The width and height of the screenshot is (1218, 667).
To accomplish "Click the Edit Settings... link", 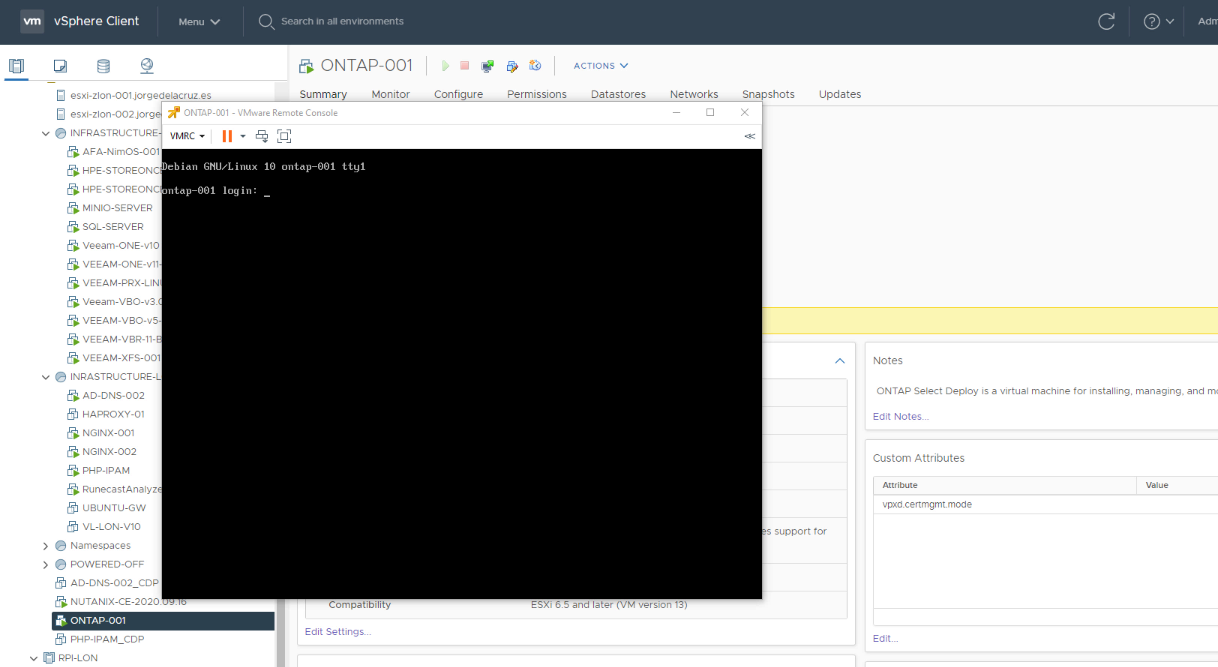I will click(x=338, y=632).
